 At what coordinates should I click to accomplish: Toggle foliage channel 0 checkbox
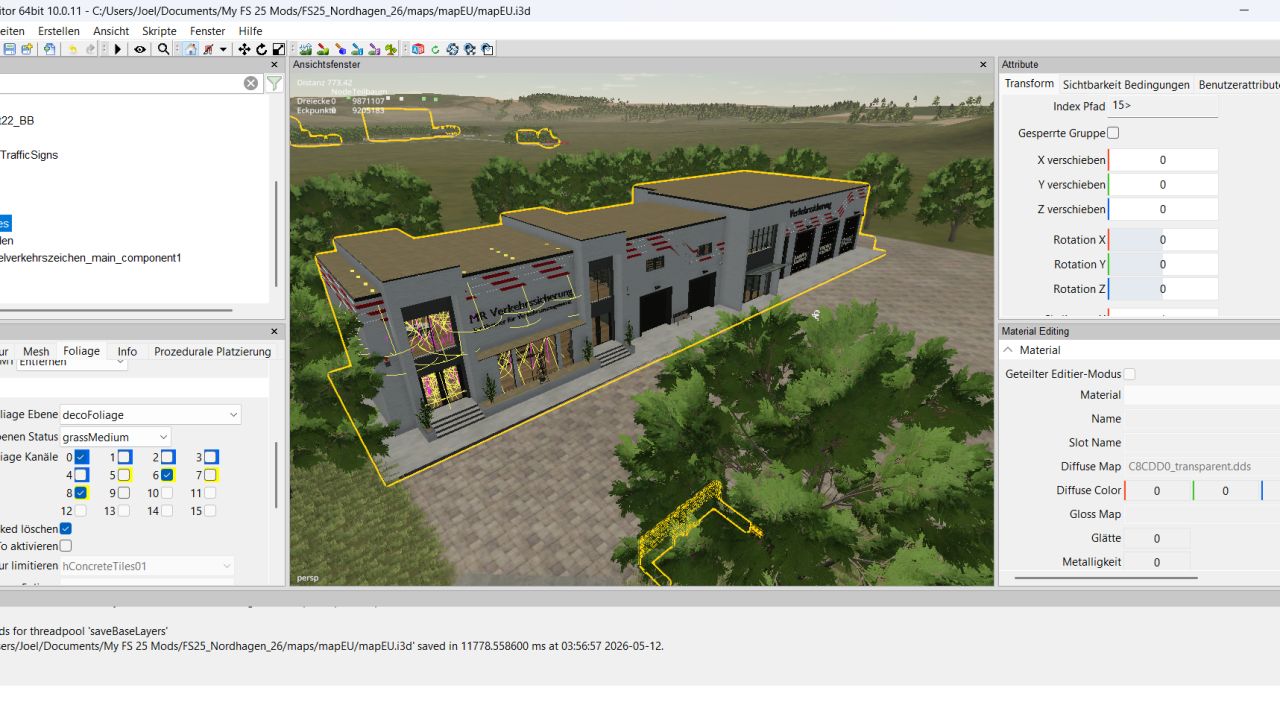tap(82, 457)
